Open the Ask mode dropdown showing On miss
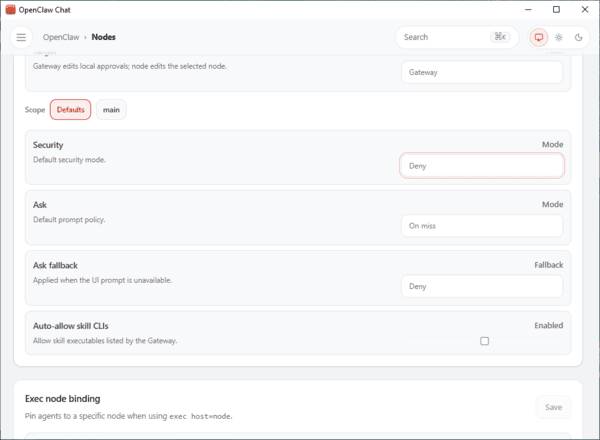 481,226
